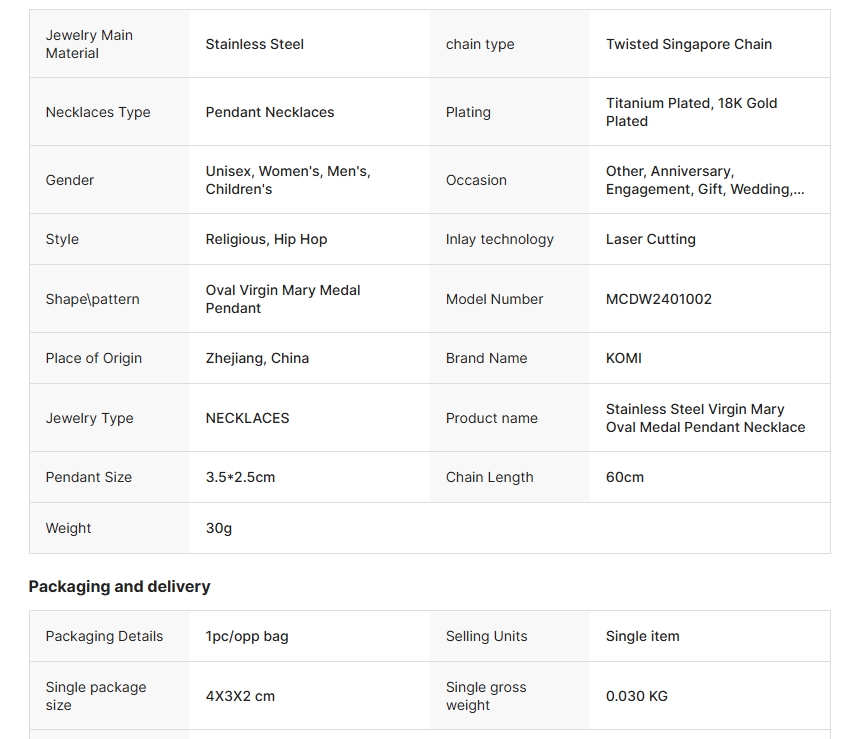The image size is (841, 739).
Task: Click the Zhejiang, China origin value
Action: coord(257,358)
